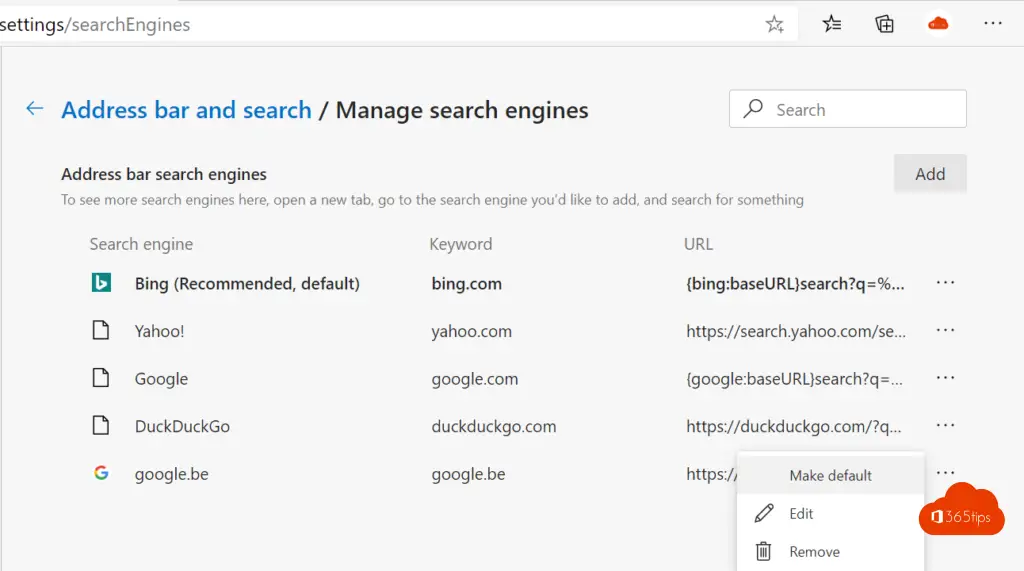1024x571 pixels.
Task: Click the bing.com keyword
Action: 466,284
